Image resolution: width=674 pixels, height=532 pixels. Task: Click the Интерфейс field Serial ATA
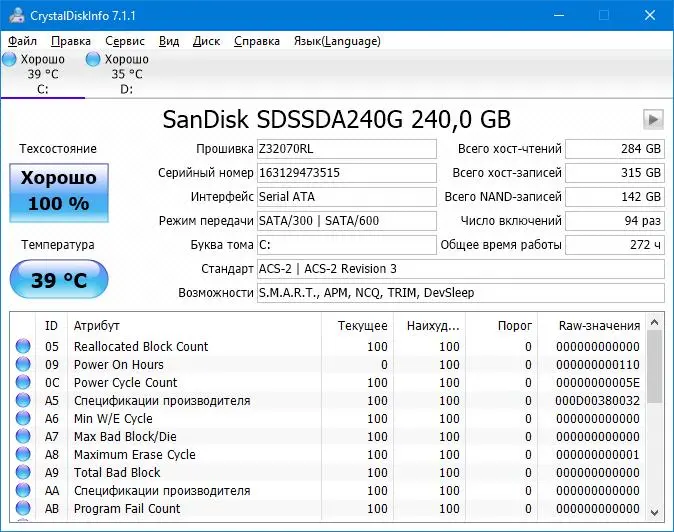click(346, 197)
